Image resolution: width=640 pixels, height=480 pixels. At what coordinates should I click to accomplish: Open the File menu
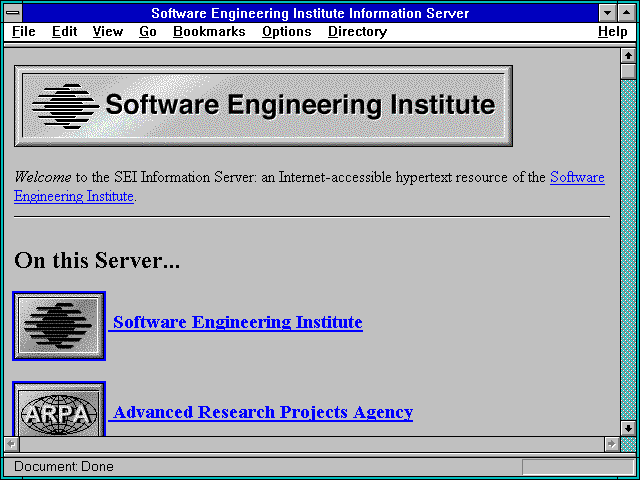pyautogui.click(x=24, y=32)
